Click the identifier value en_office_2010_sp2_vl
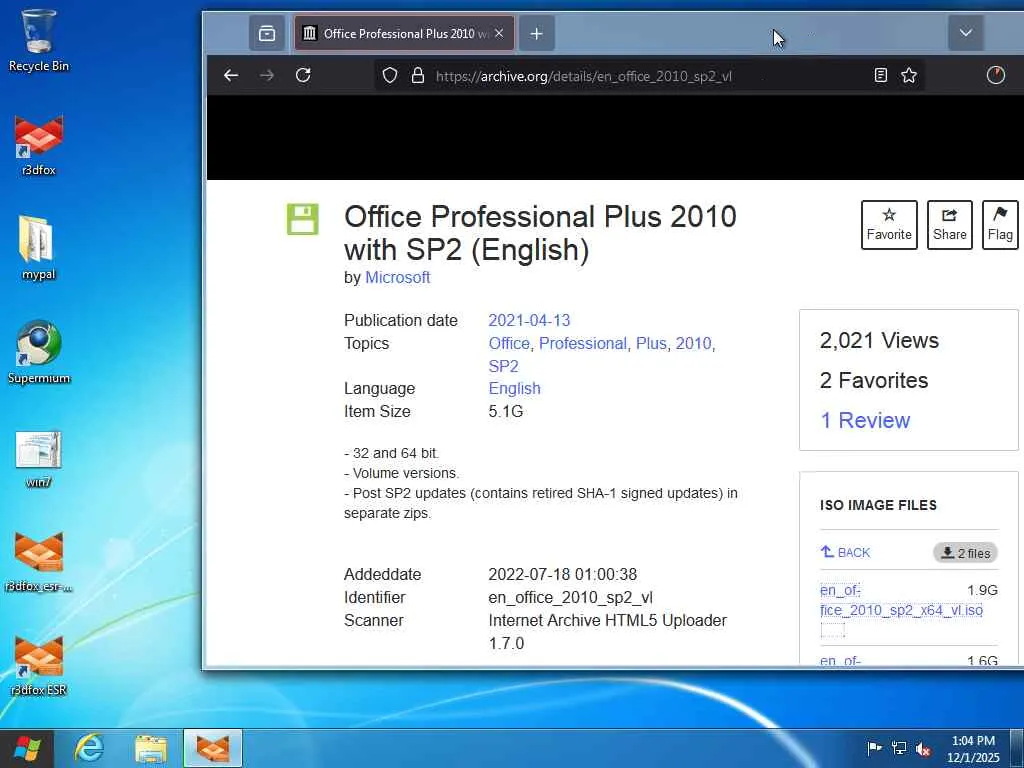The width and height of the screenshot is (1024, 768). [x=570, y=598]
